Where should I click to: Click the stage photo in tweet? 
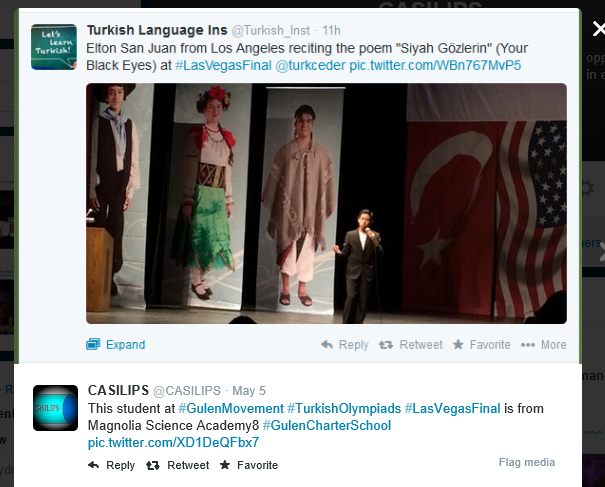(x=326, y=203)
